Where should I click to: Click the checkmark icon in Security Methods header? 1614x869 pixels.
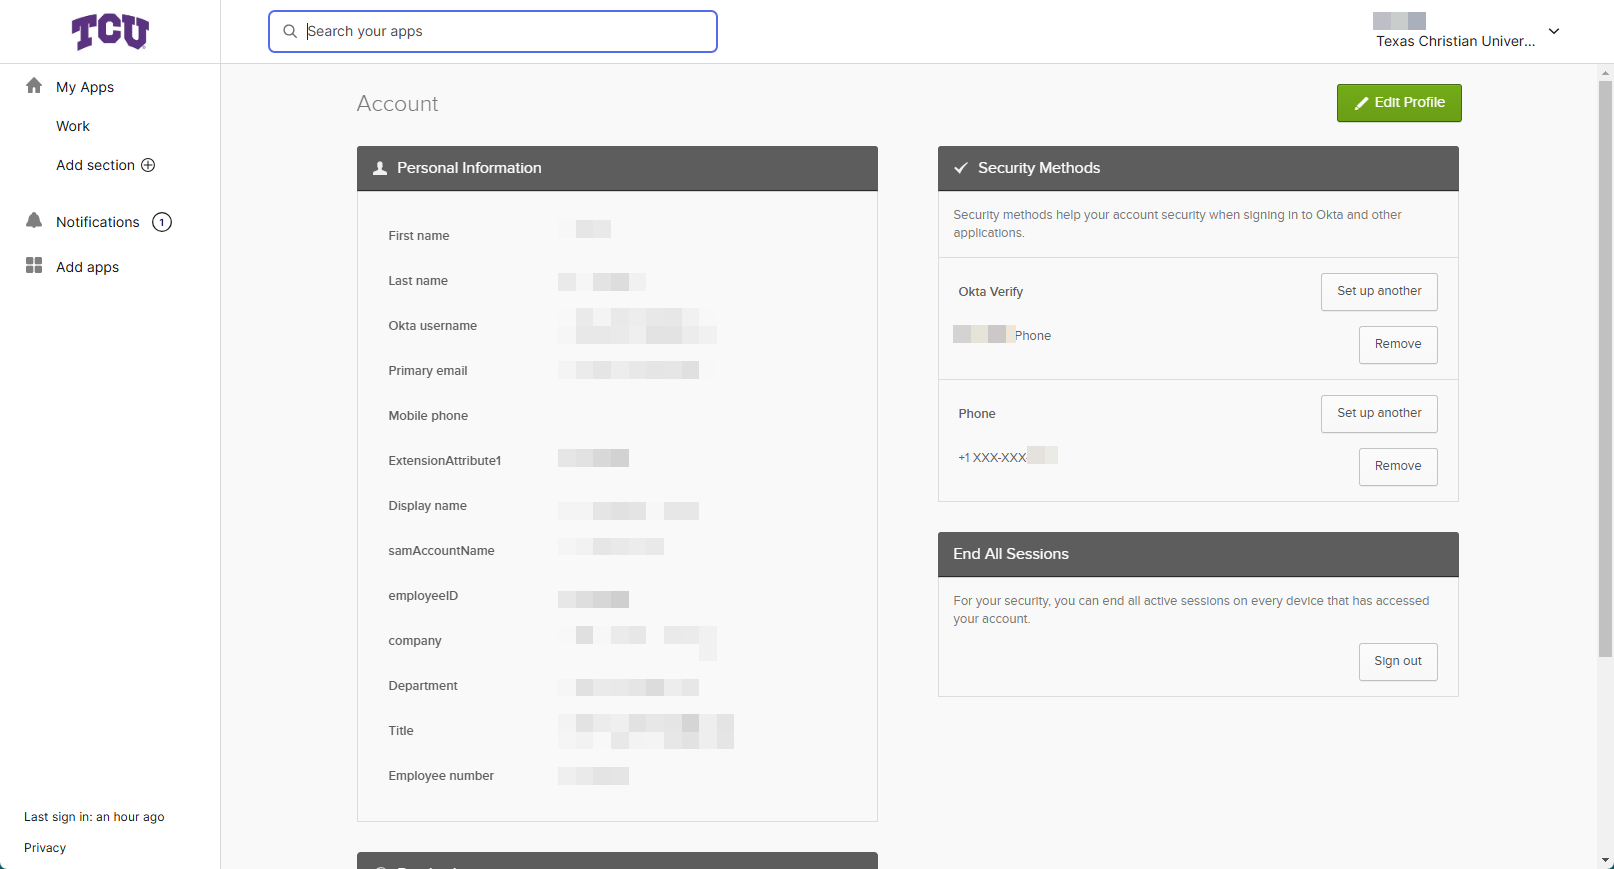pyautogui.click(x=960, y=168)
